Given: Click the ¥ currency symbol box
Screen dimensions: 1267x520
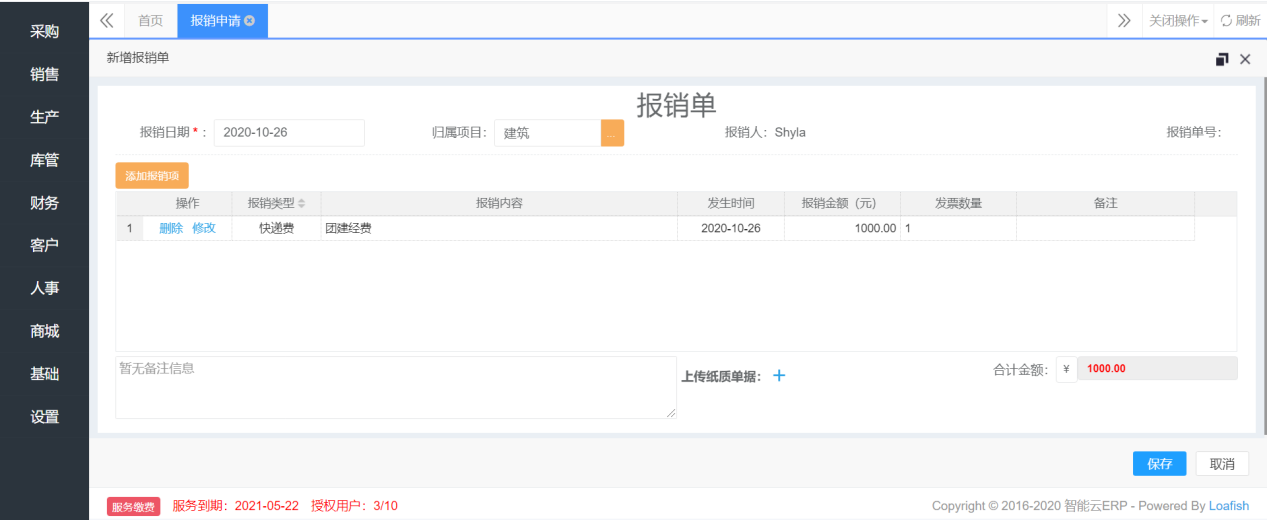Looking at the screenshot, I should 1066,369.
